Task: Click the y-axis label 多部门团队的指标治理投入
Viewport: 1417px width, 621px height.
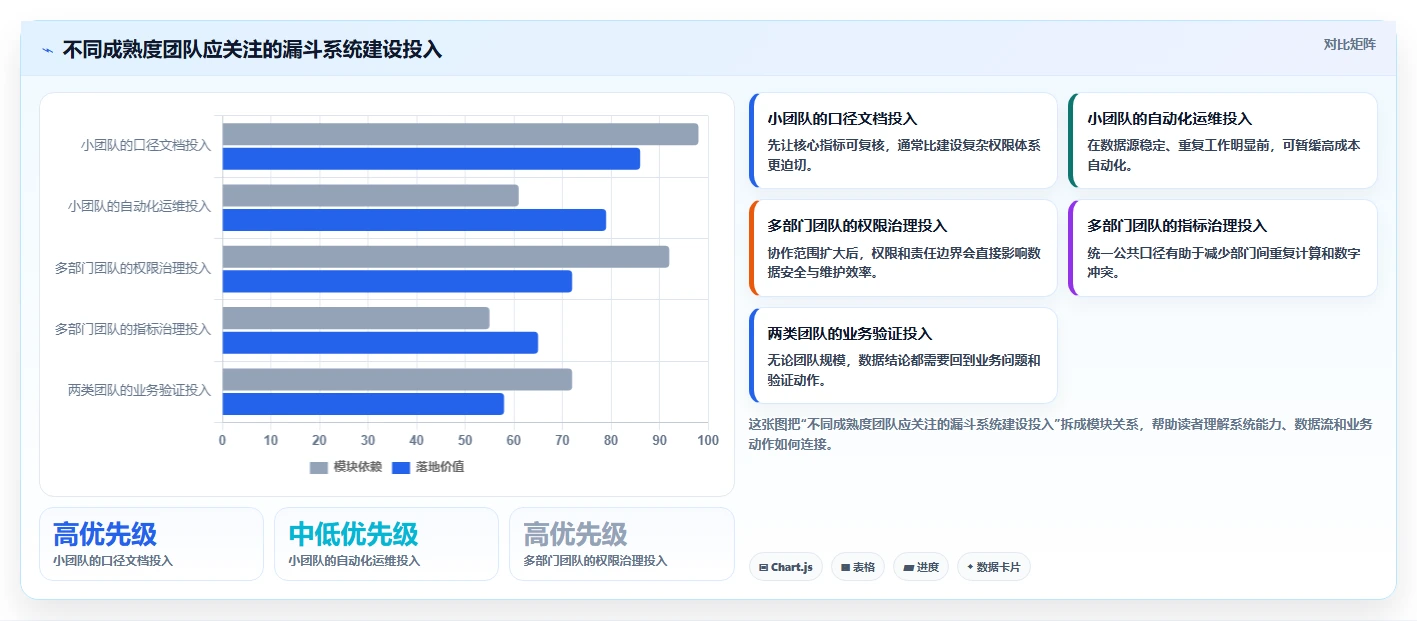Action: click(133, 329)
